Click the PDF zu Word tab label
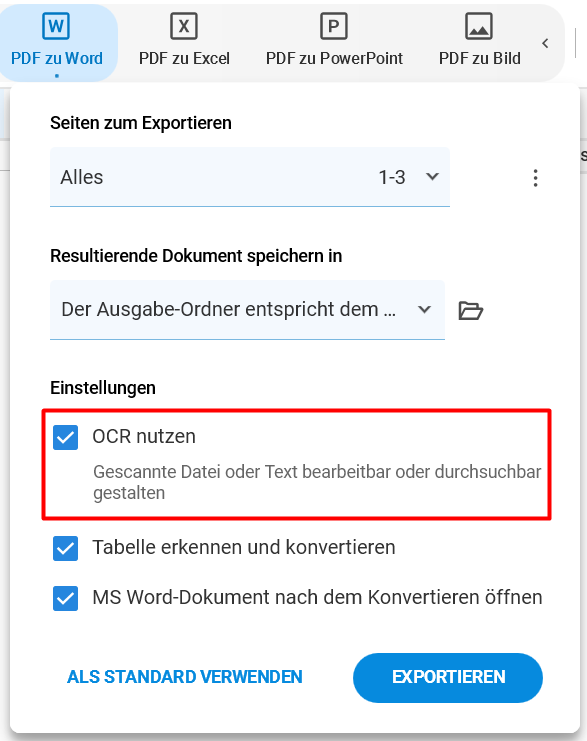 coord(56,58)
